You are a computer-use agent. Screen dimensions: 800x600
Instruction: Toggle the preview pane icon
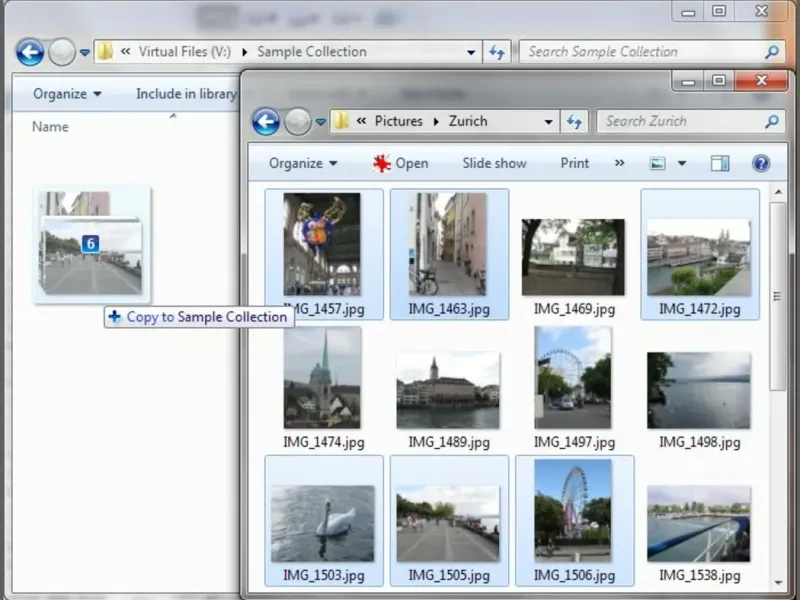tap(720, 163)
